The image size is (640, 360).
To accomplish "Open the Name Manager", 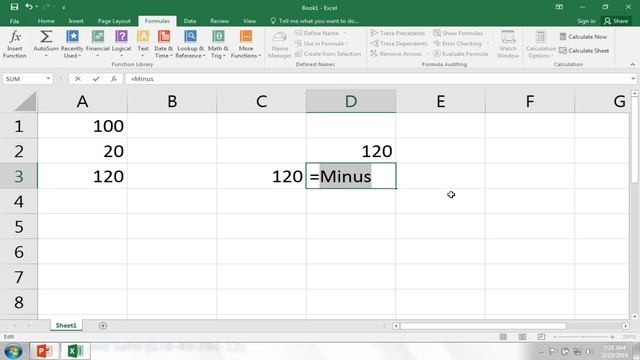I will [280, 44].
